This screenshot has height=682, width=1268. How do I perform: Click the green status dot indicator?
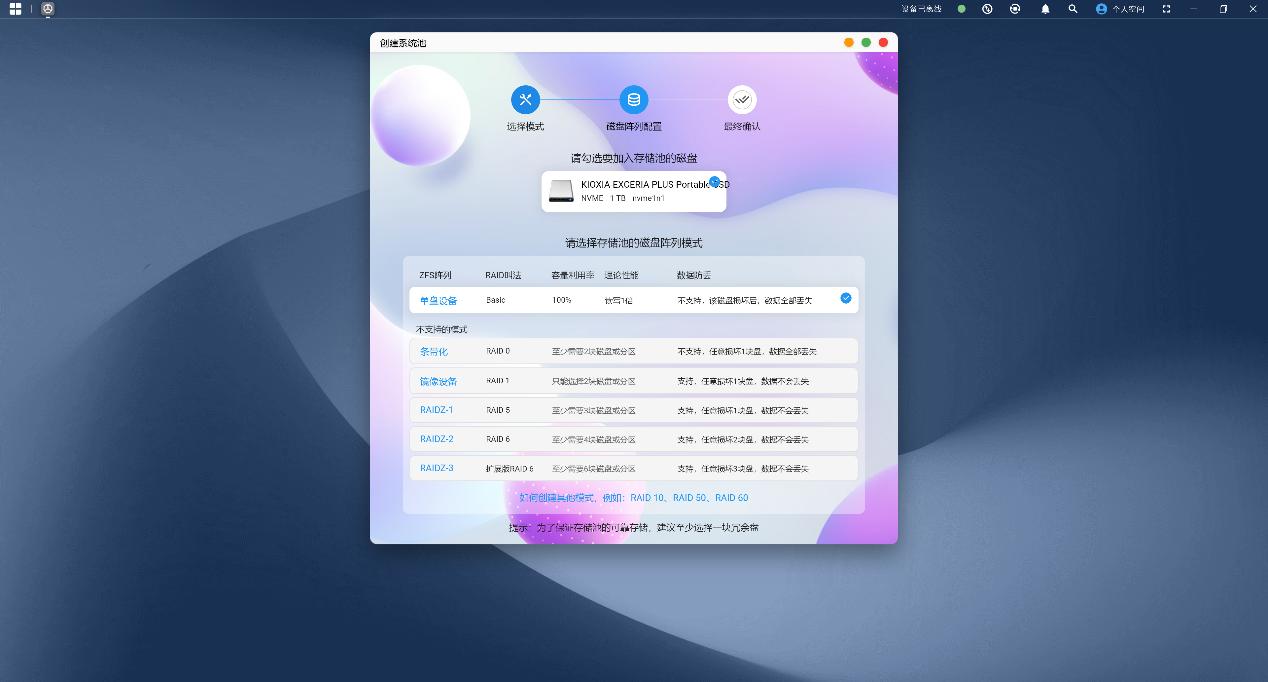click(x=961, y=8)
